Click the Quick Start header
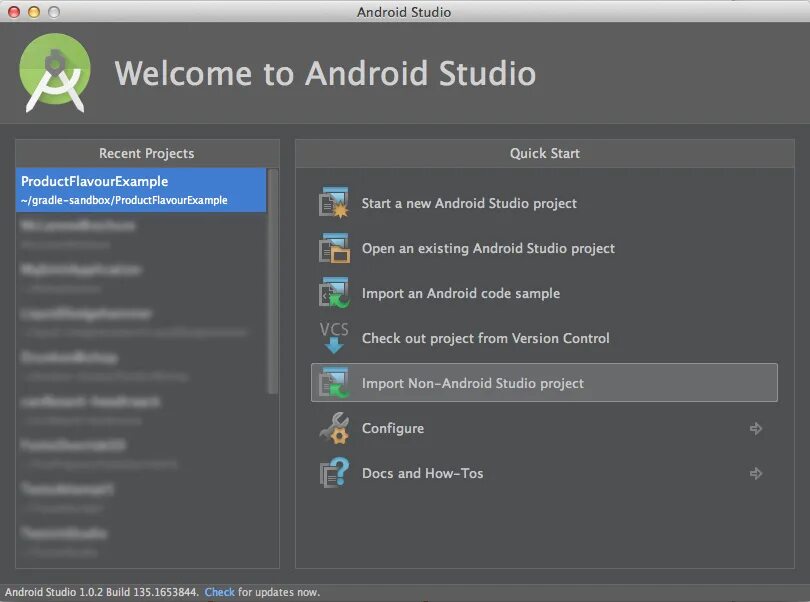The width and height of the screenshot is (810, 602). pyautogui.click(x=544, y=153)
